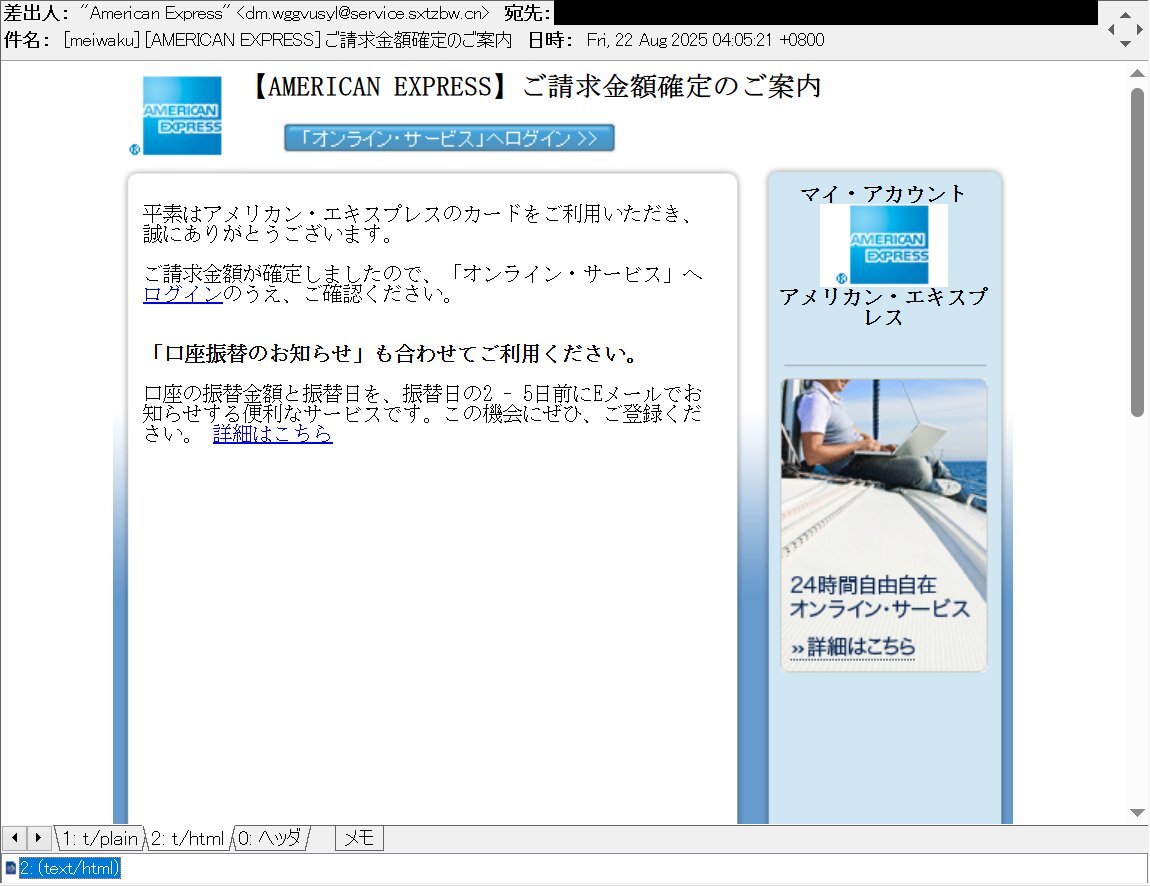Click the date Fri, 22 Aug 2025 04:05:21 +0800
Image resolution: width=1150 pixels, height=886 pixels.
click(706, 40)
